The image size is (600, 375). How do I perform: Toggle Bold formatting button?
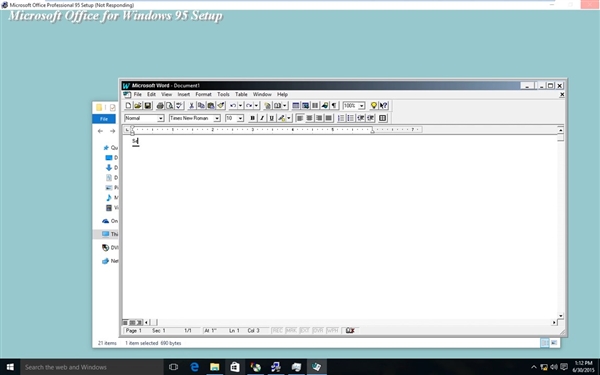tap(252, 118)
